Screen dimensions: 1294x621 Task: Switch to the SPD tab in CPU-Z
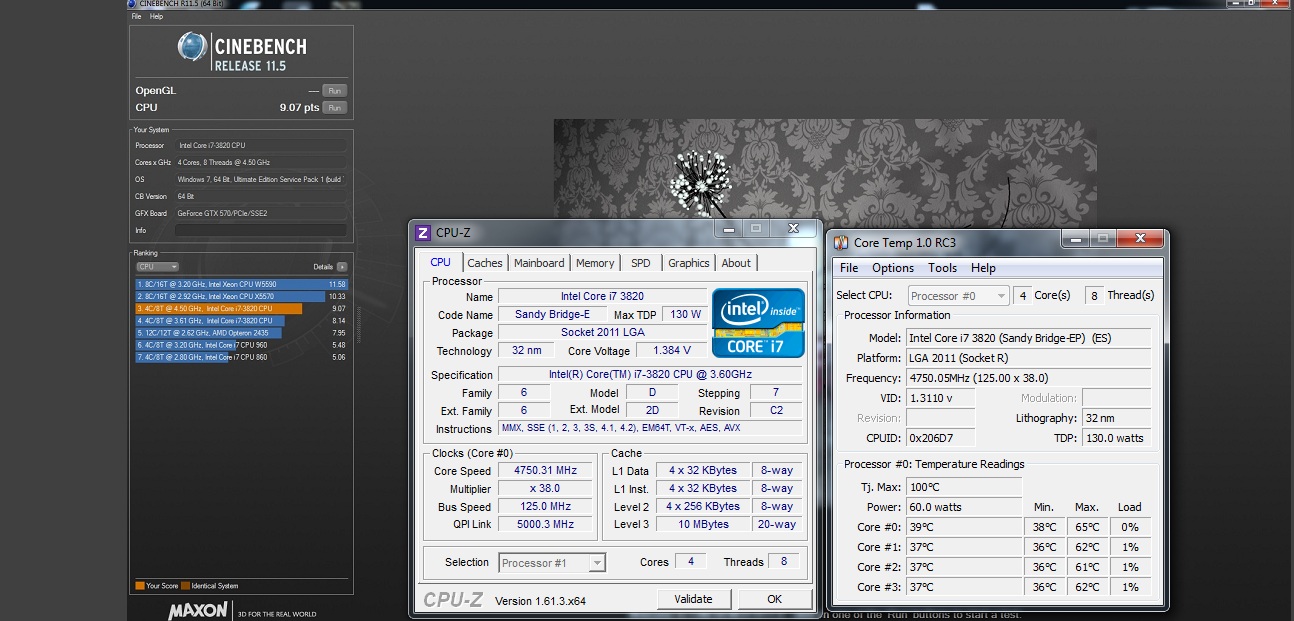[641, 263]
